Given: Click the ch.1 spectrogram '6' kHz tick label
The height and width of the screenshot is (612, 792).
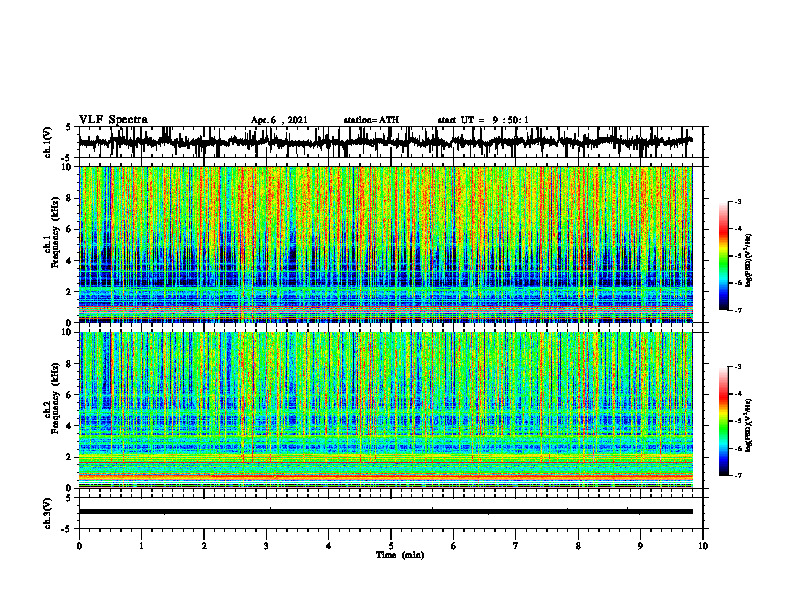Looking at the screenshot, I should (x=70, y=230).
